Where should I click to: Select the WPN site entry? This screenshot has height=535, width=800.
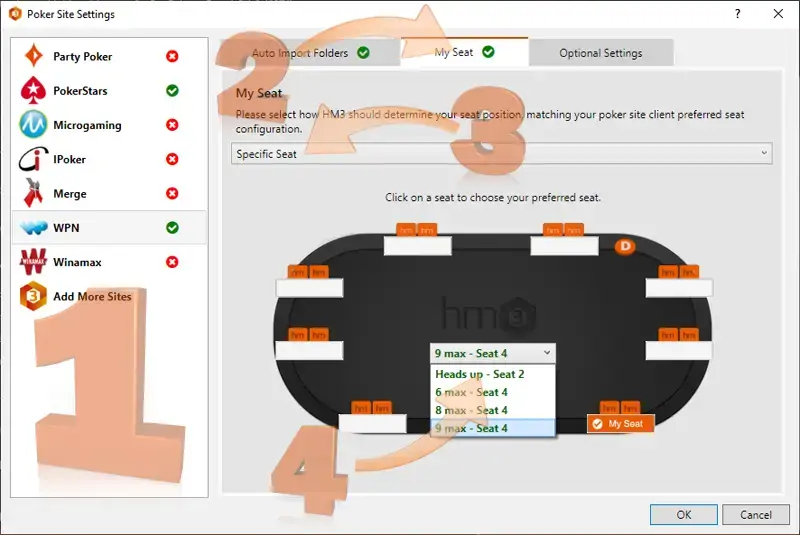[109, 227]
